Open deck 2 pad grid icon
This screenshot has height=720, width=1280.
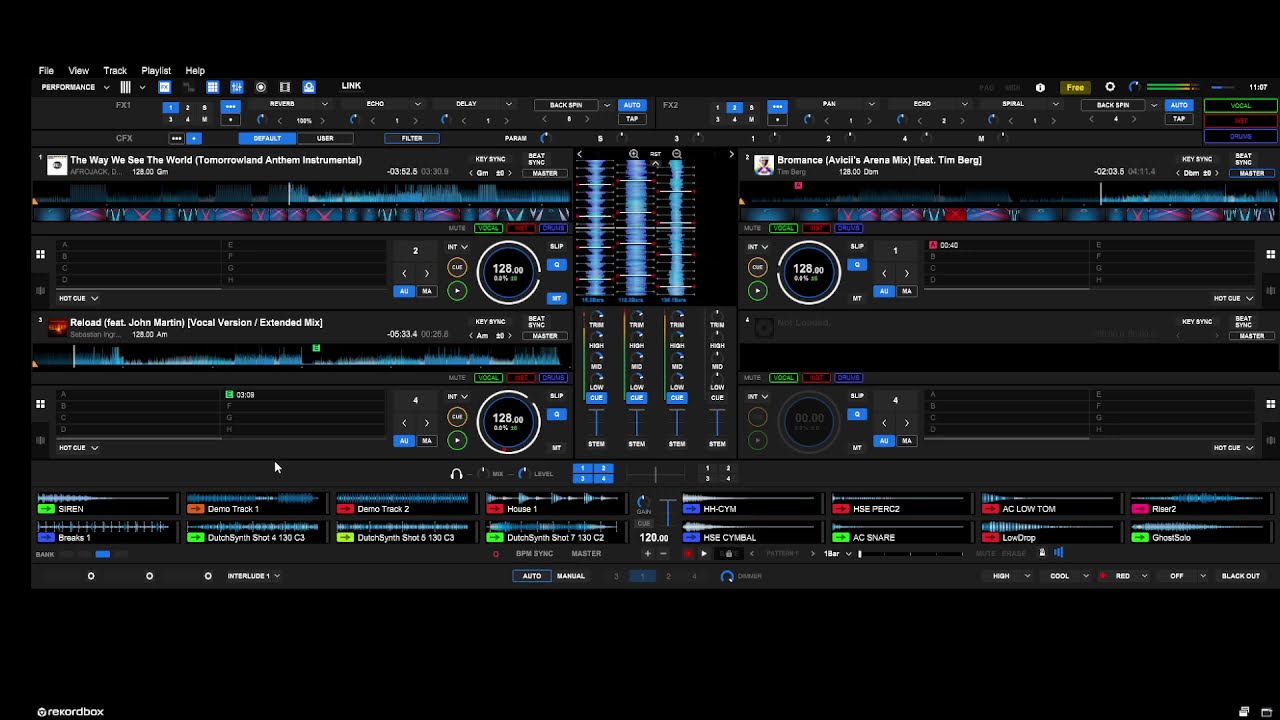[1271, 255]
